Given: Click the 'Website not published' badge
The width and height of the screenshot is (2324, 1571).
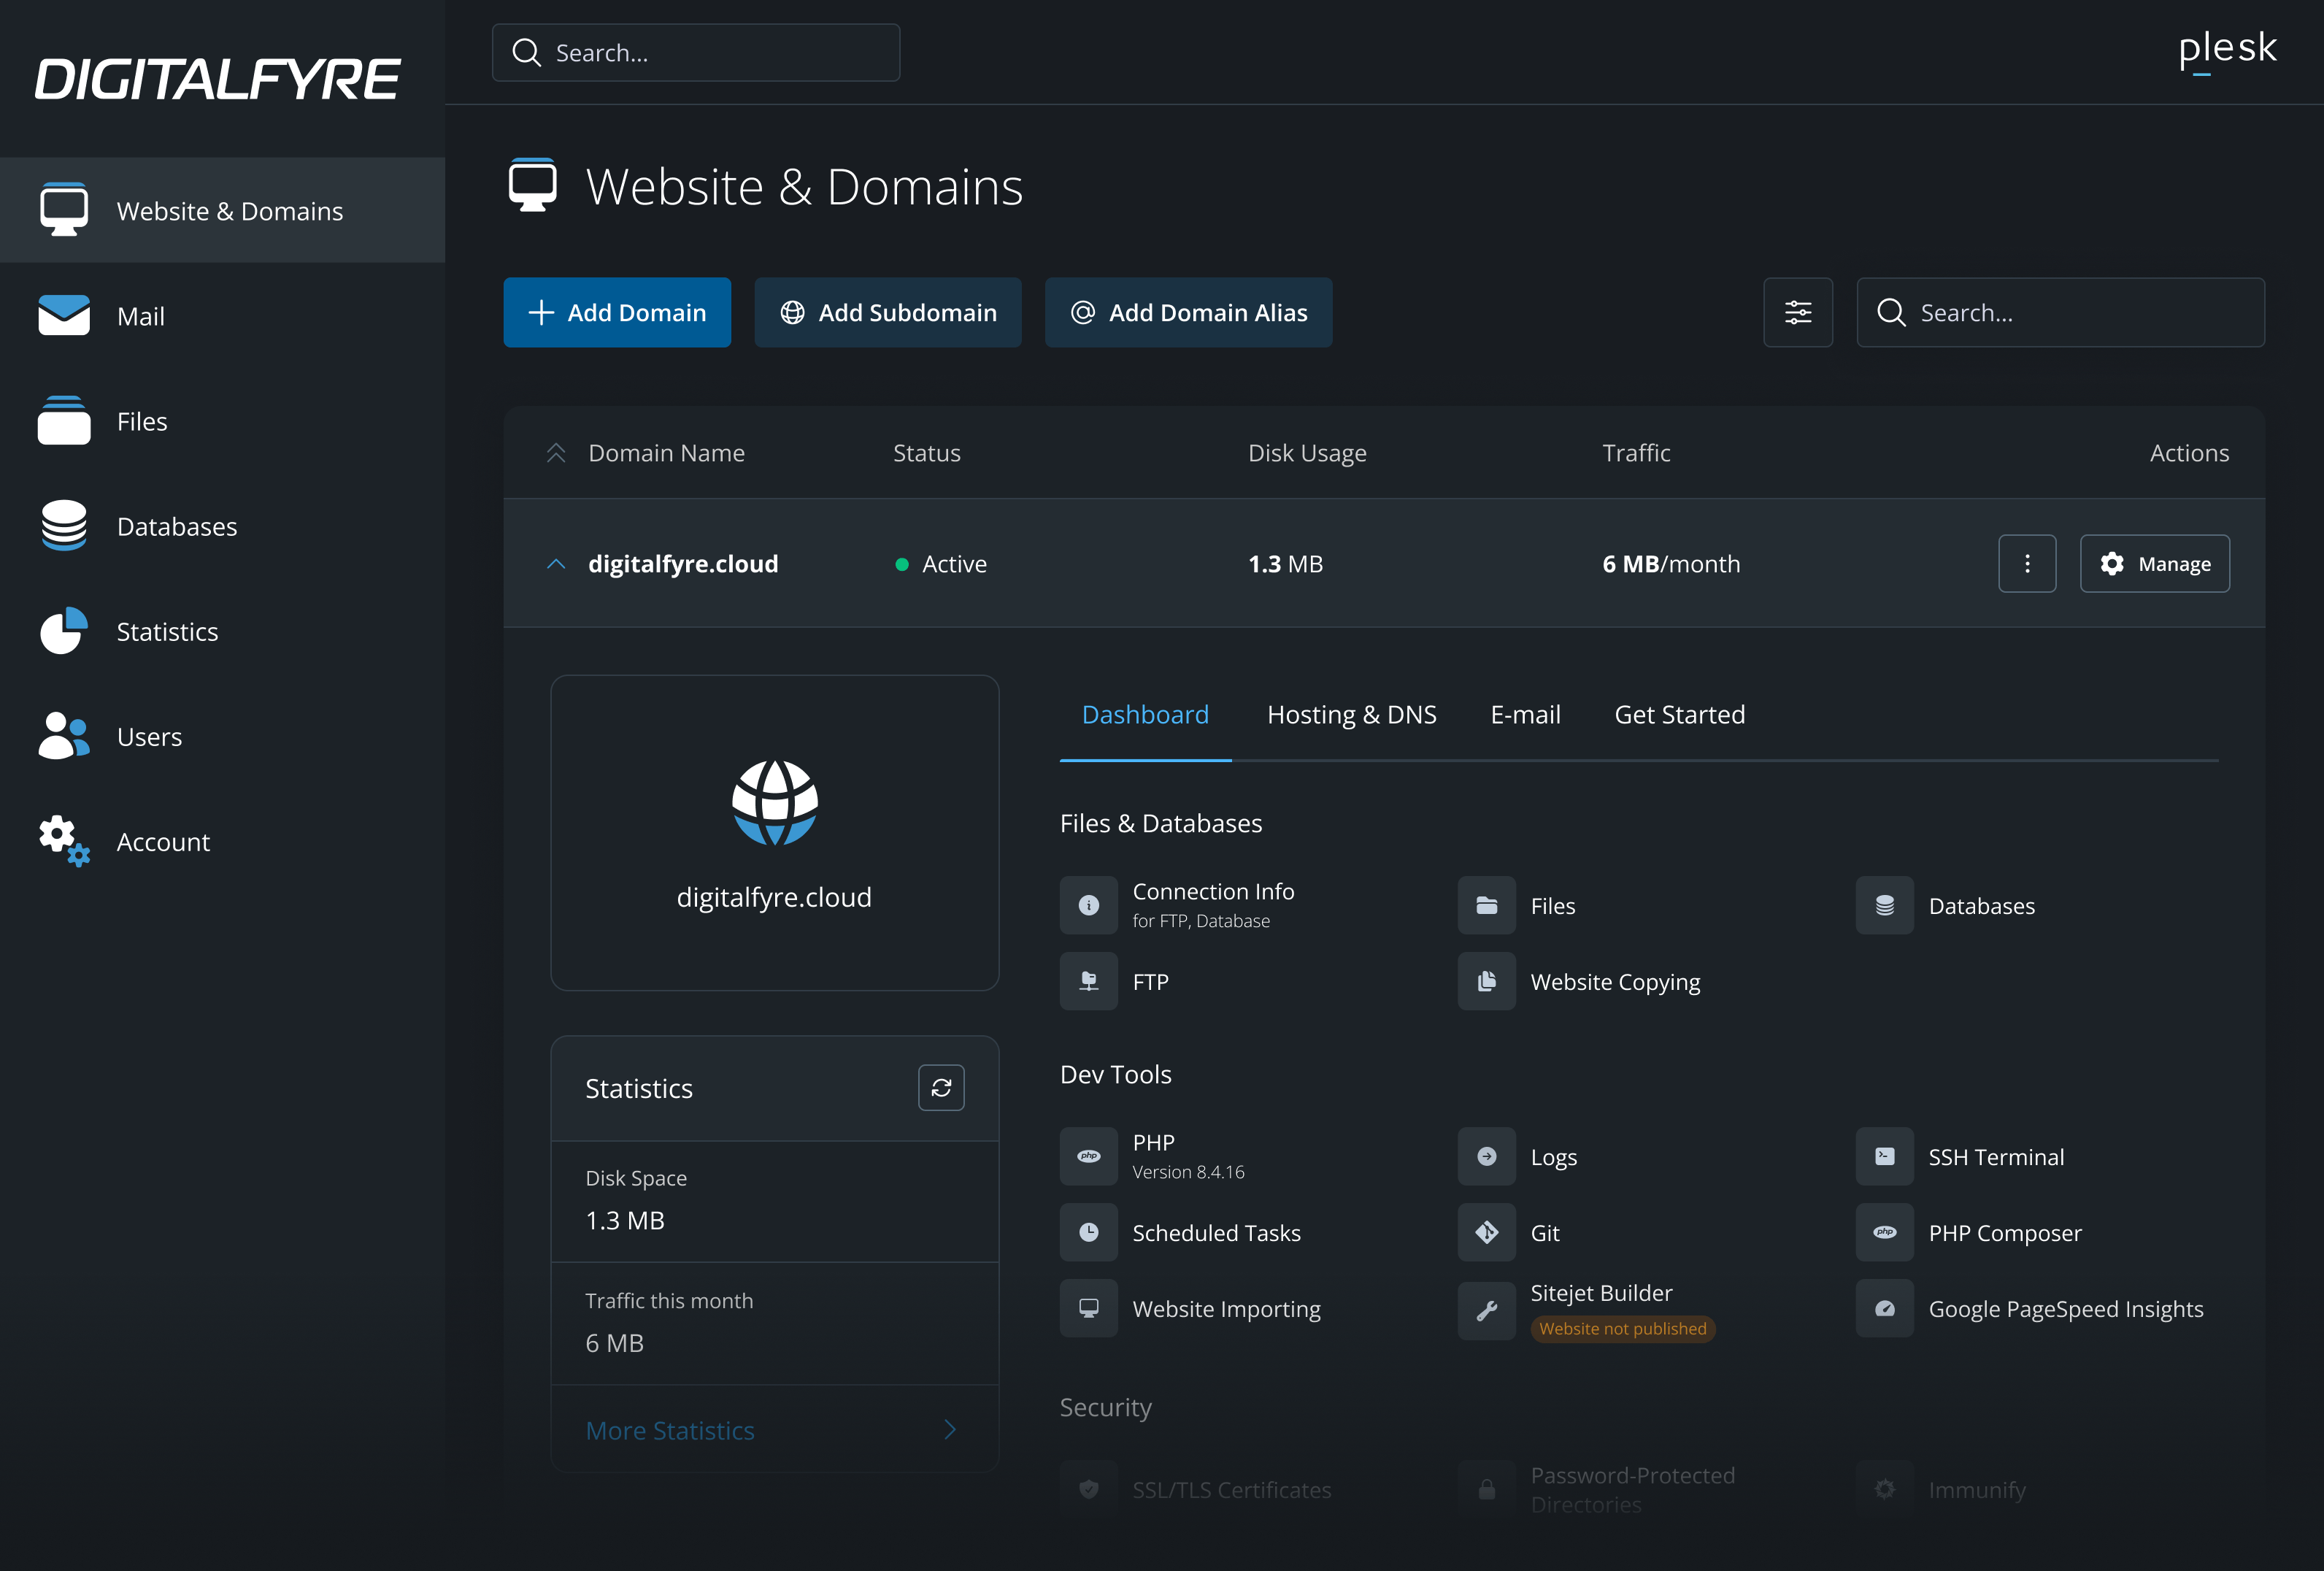Looking at the screenshot, I should point(1622,1328).
